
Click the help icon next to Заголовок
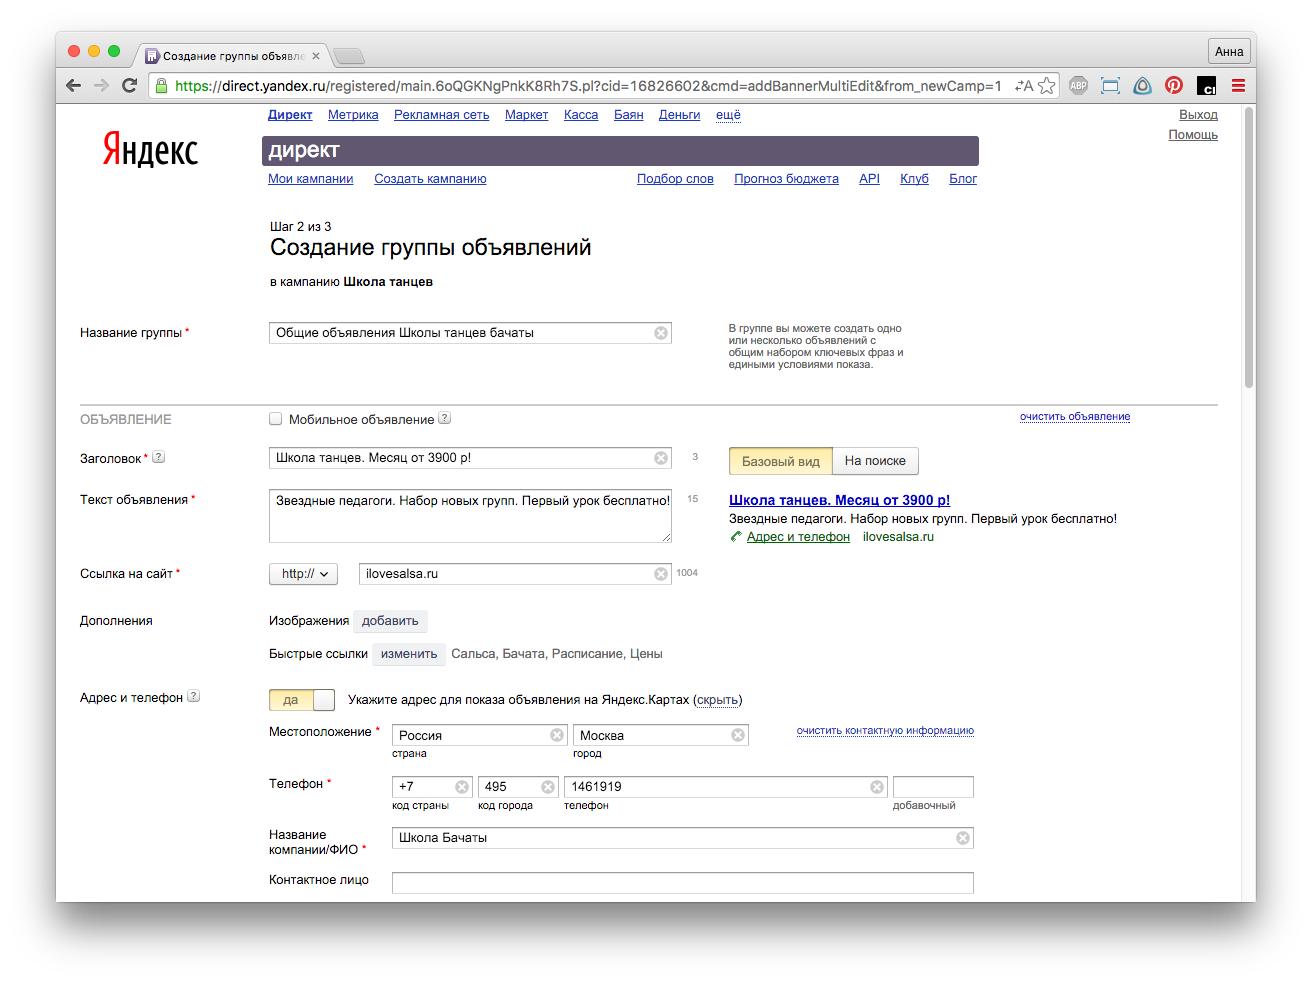(158, 457)
